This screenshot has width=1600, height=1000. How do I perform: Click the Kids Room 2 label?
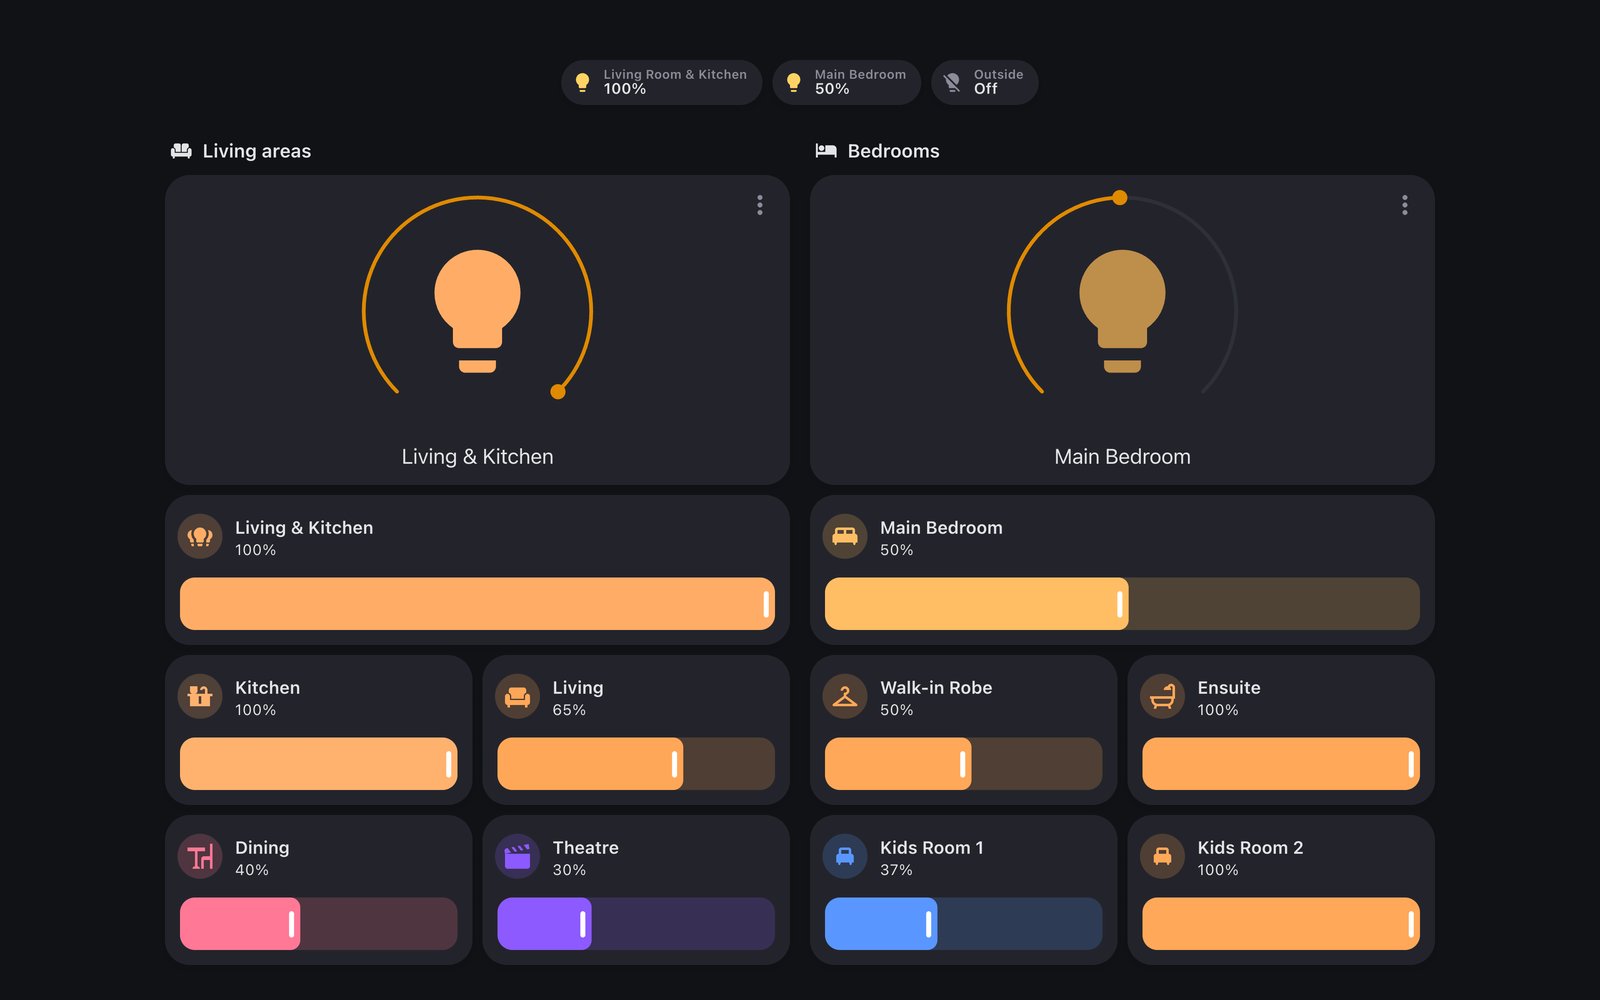(x=1250, y=848)
